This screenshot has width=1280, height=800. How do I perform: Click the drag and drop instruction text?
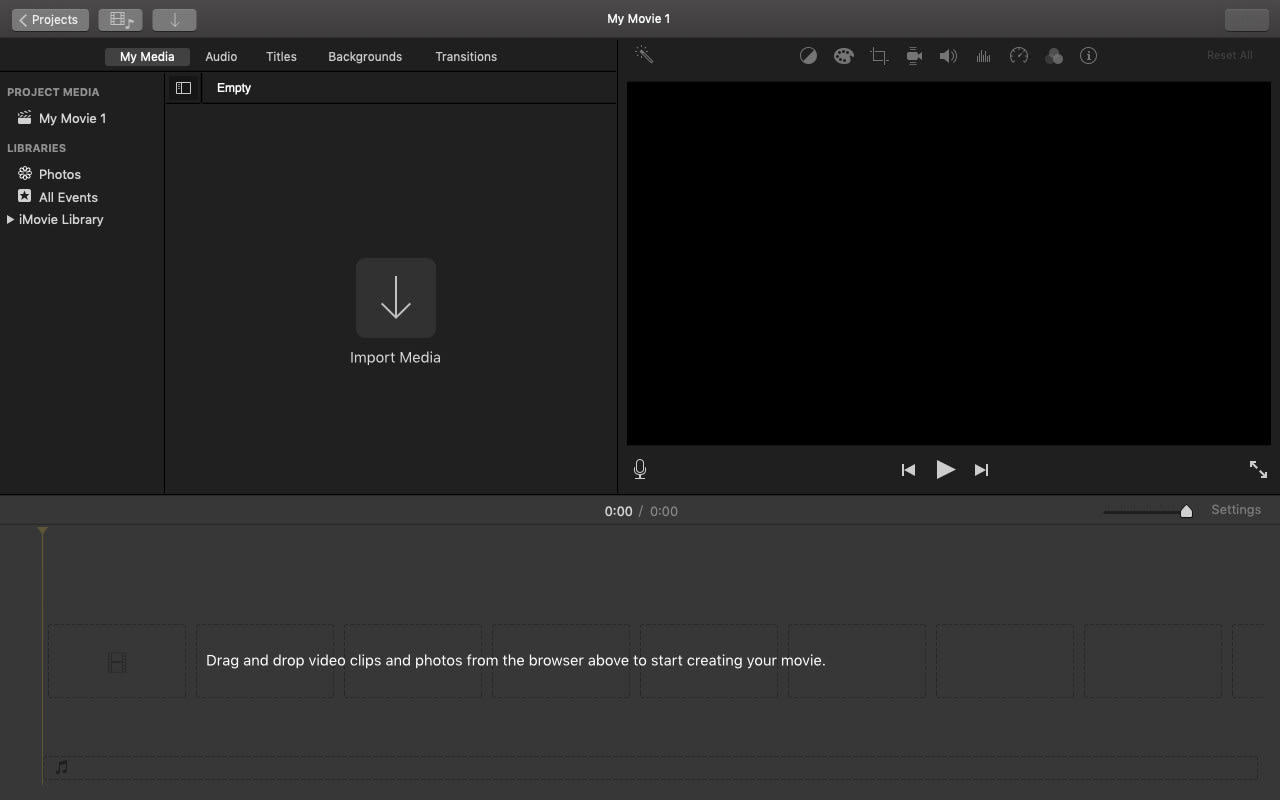[516, 660]
